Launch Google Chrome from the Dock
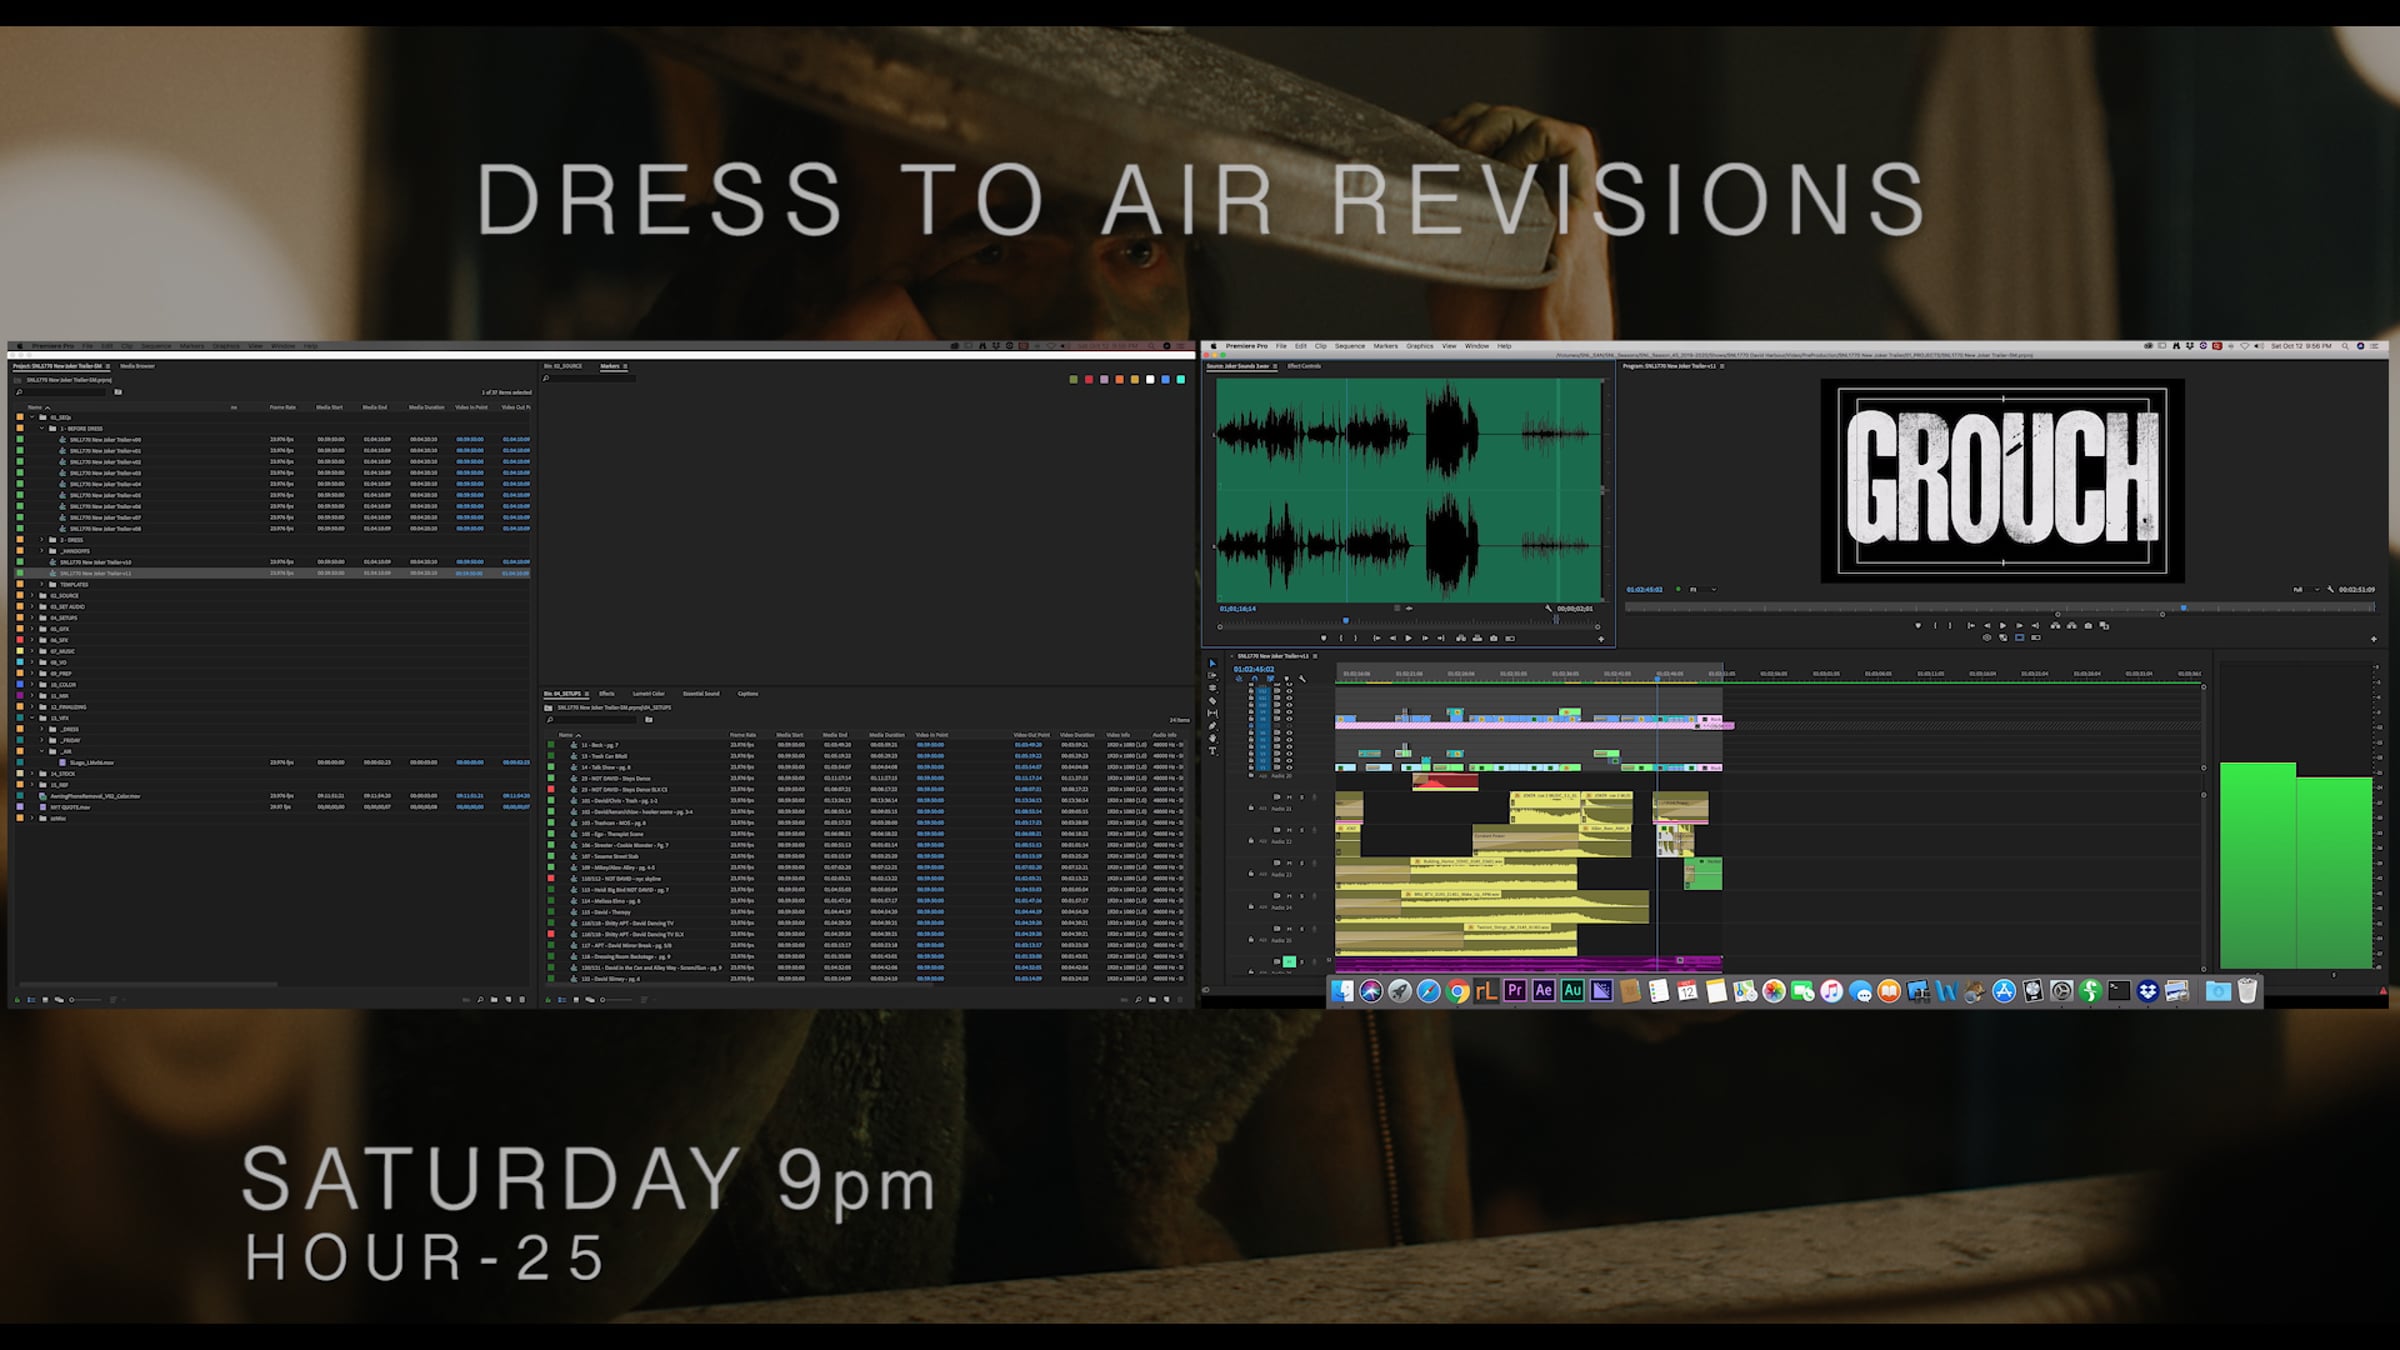The image size is (2400, 1350). click(1458, 991)
